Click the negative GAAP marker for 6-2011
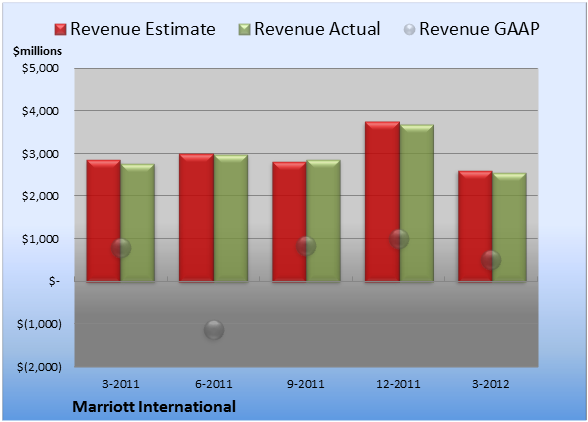The height and width of the screenshot is (422, 588). (x=214, y=330)
